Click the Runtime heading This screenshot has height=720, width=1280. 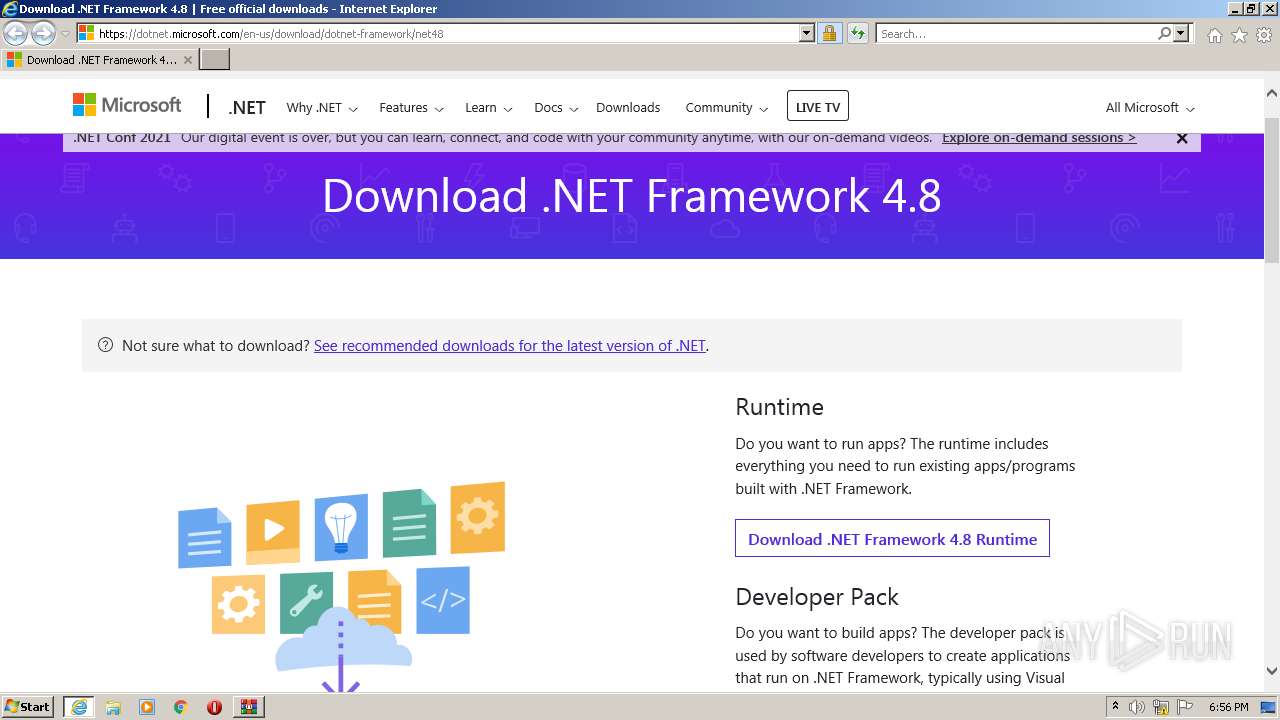tap(779, 407)
